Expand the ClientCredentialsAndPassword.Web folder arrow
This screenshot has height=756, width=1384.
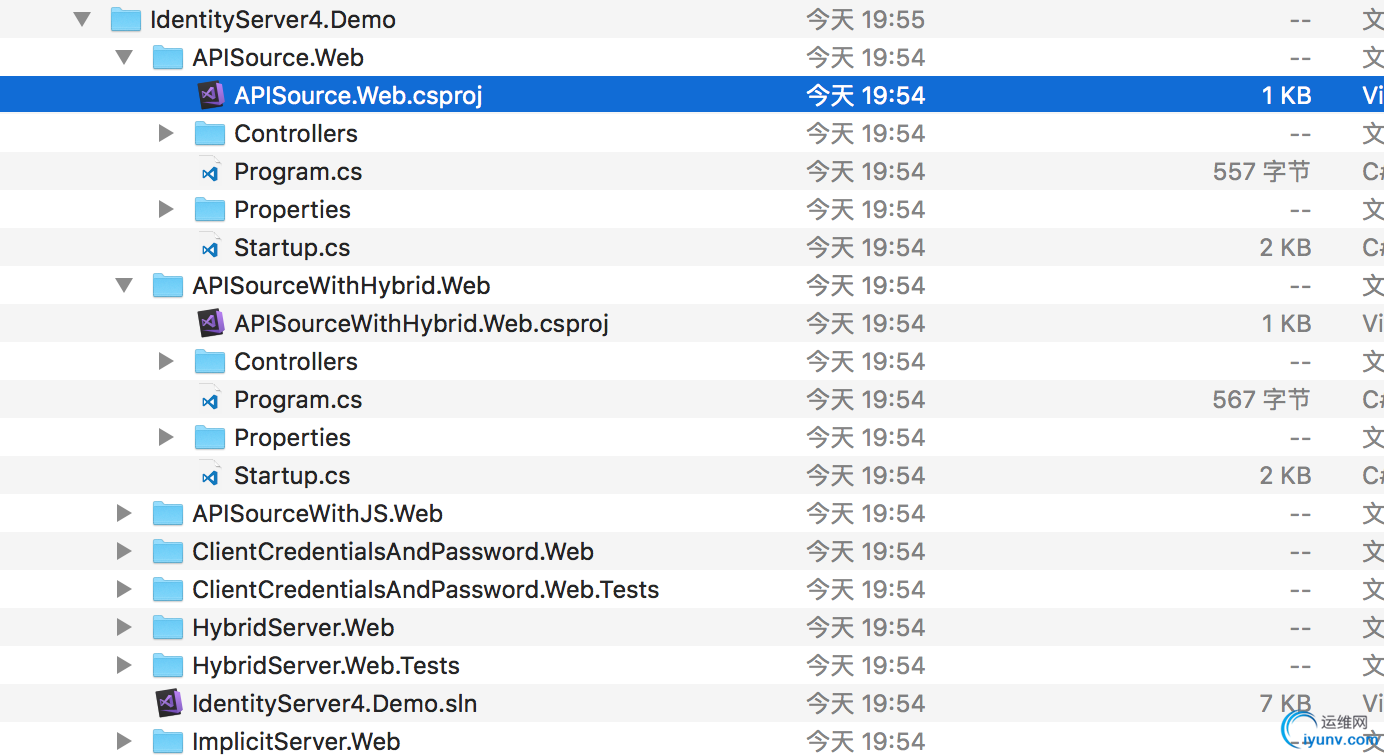click(124, 551)
